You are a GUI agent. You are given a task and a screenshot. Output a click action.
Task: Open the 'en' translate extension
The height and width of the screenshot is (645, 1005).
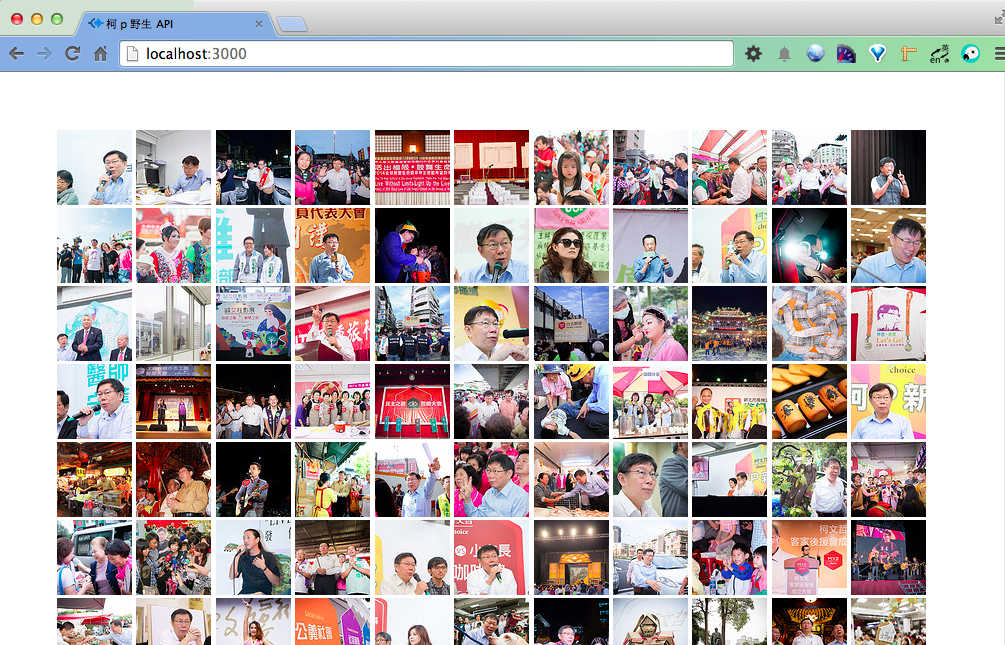[939, 54]
